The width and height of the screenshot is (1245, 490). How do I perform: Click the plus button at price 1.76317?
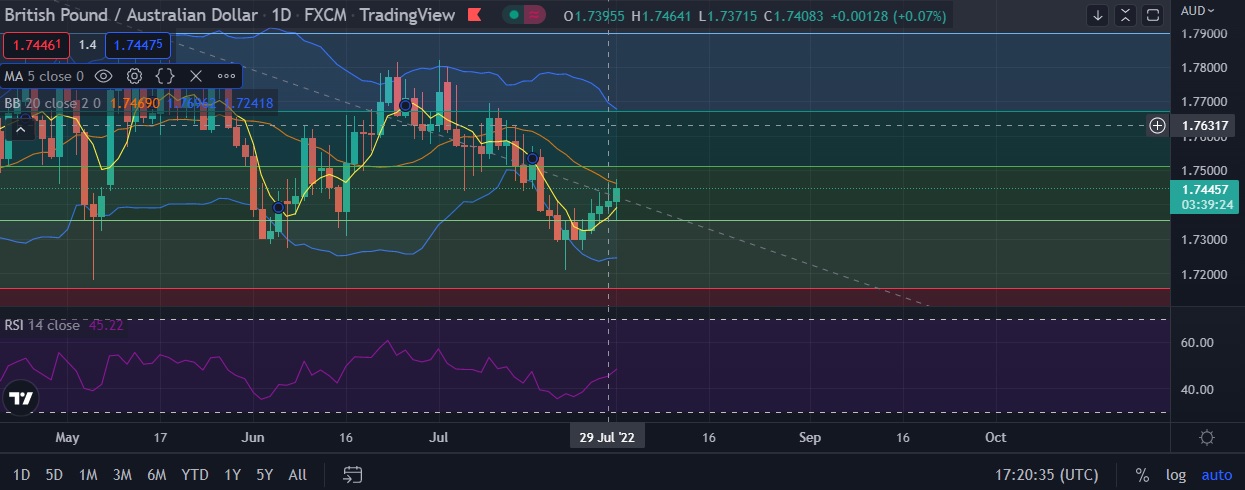pyautogui.click(x=1157, y=125)
